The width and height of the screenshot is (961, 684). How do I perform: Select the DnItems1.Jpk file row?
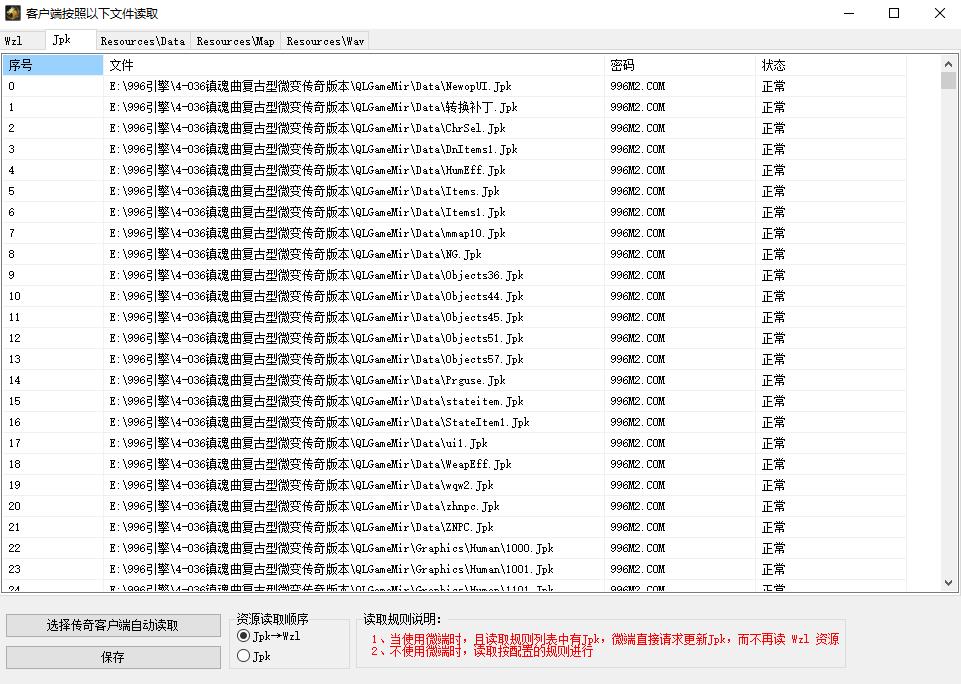pyautogui.click(x=454, y=149)
